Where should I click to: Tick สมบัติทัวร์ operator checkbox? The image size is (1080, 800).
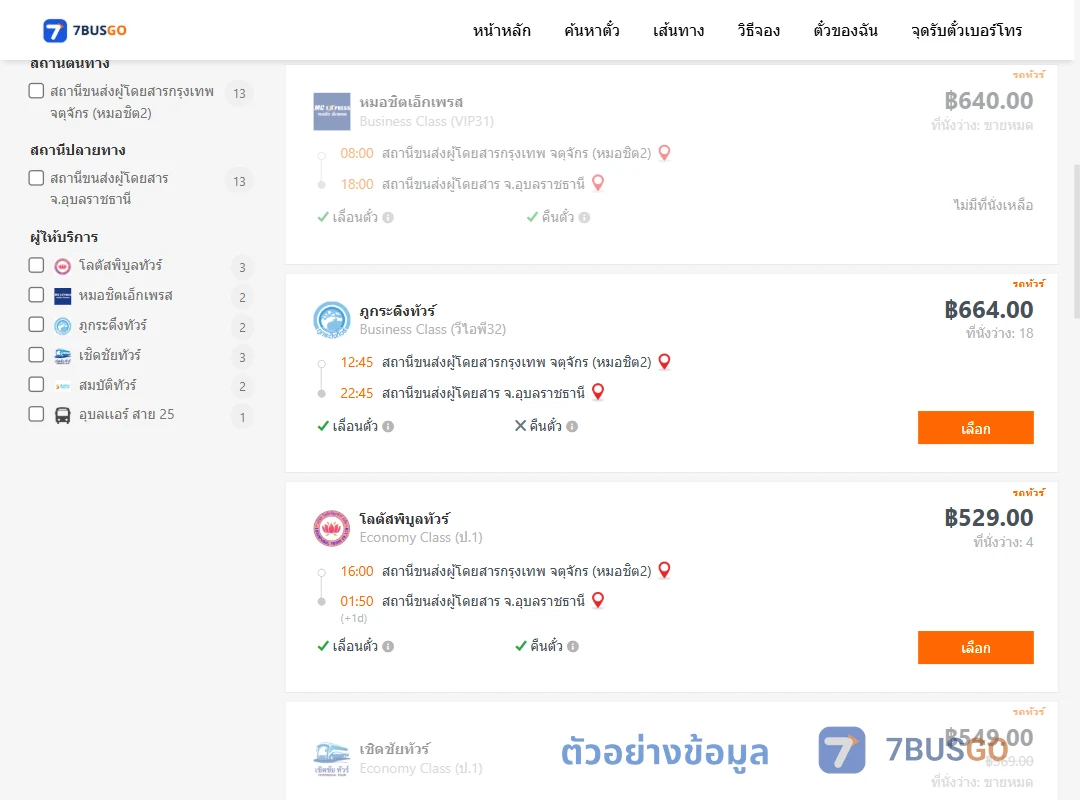click(x=37, y=384)
